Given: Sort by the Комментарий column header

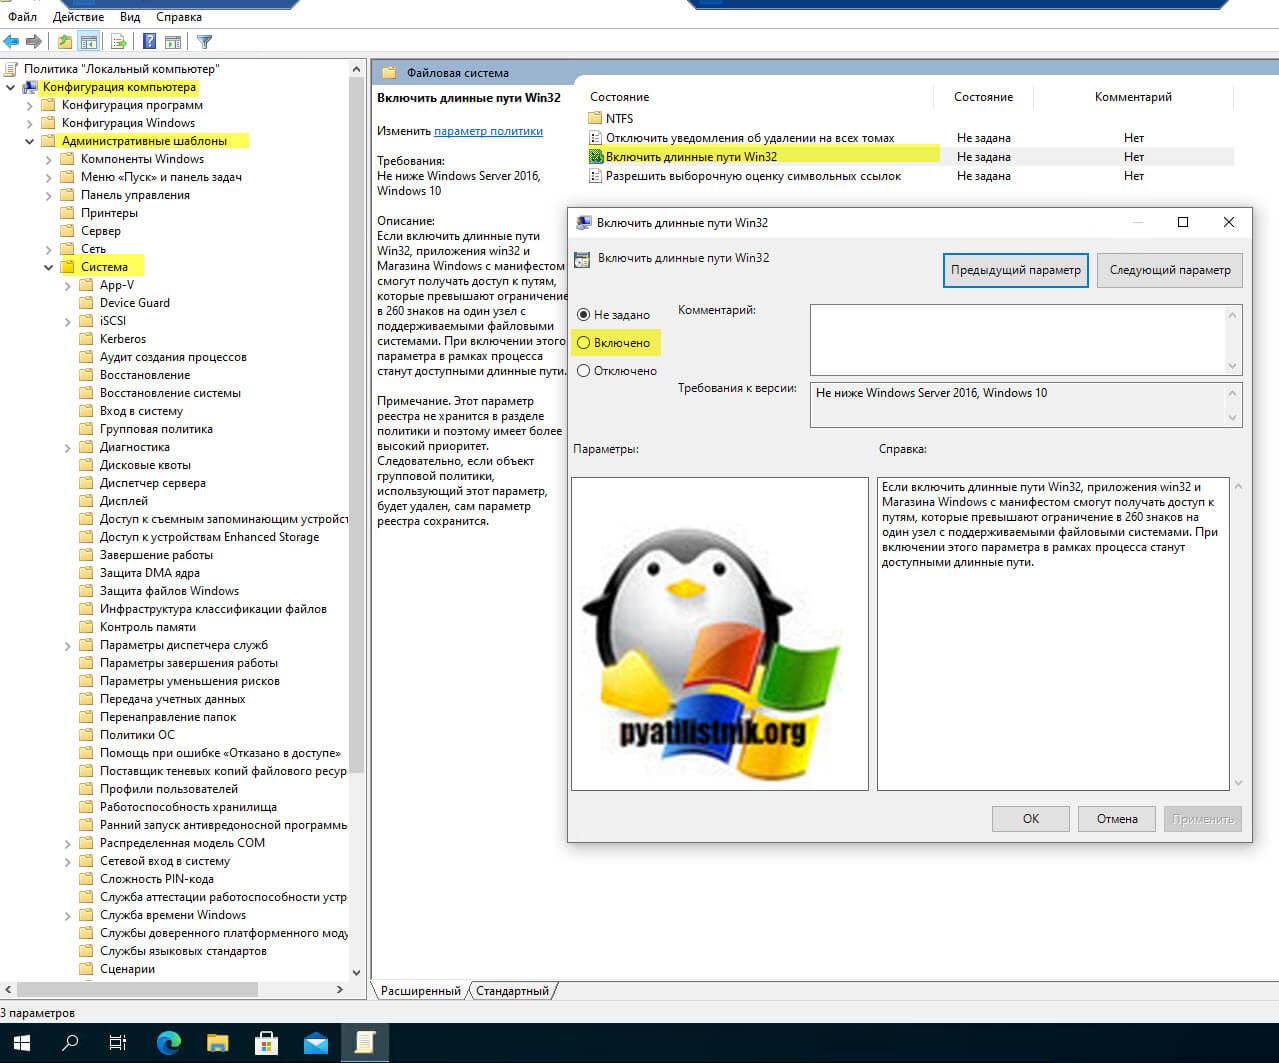Looking at the screenshot, I should 1133,97.
